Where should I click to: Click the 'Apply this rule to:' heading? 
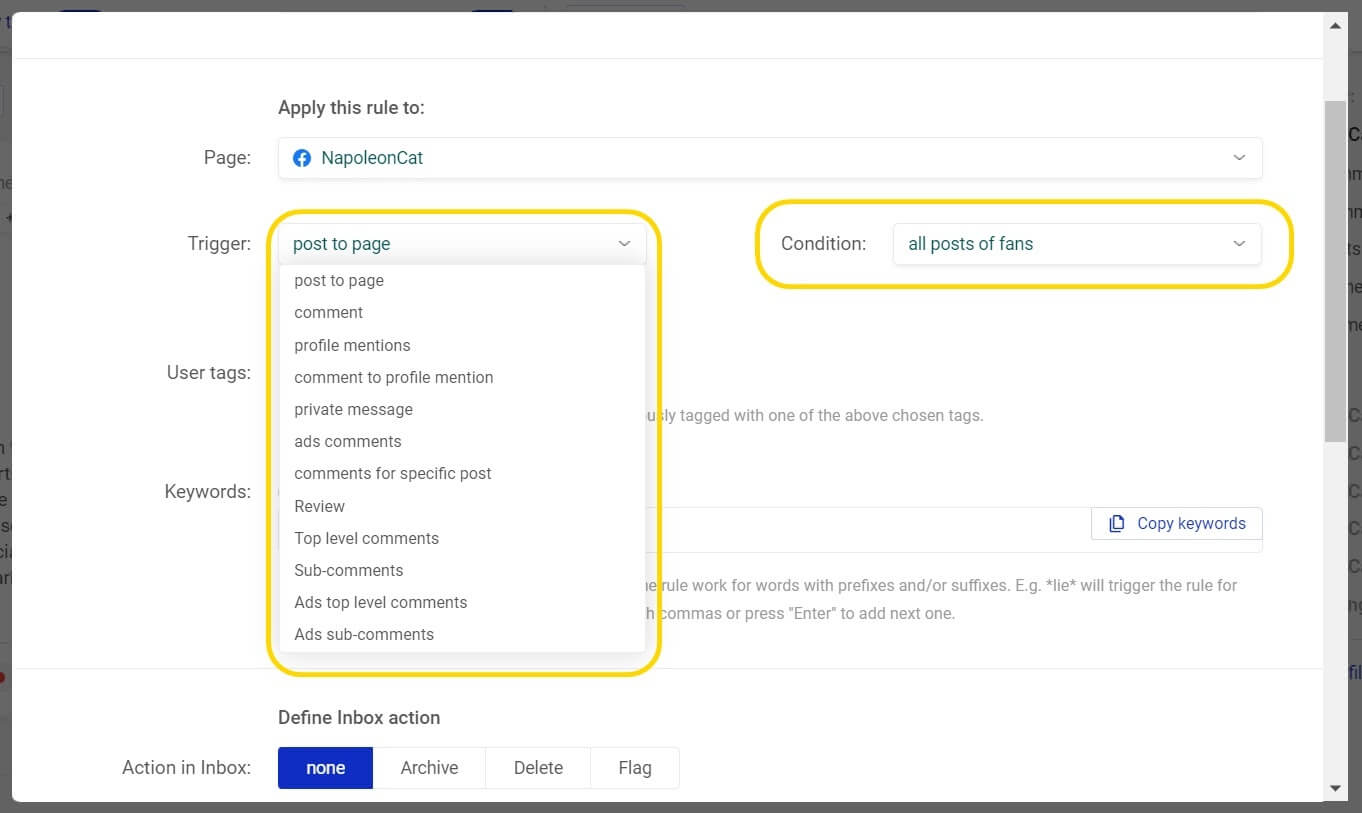click(351, 108)
